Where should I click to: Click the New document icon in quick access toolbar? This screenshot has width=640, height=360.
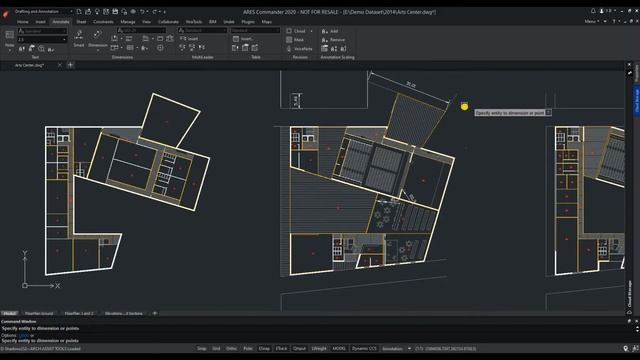pyautogui.click(x=79, y=12)
